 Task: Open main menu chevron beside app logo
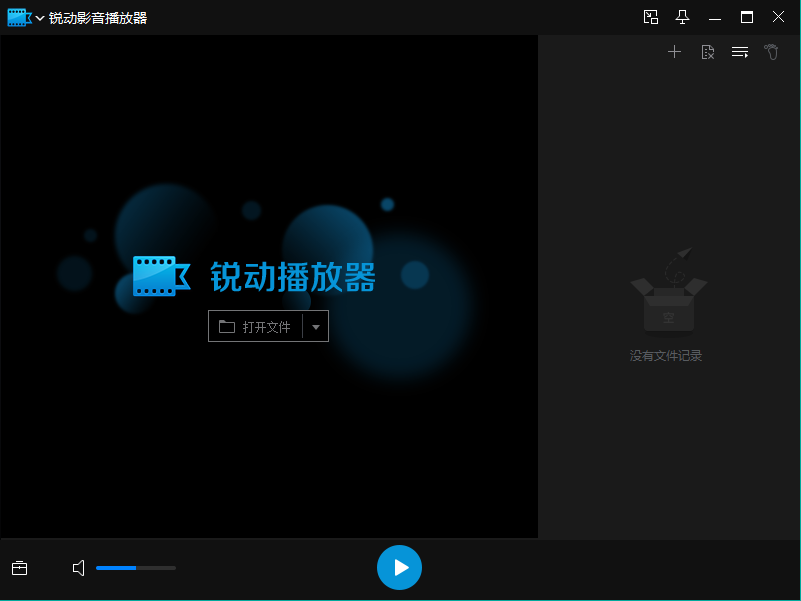tap(40, 18)
